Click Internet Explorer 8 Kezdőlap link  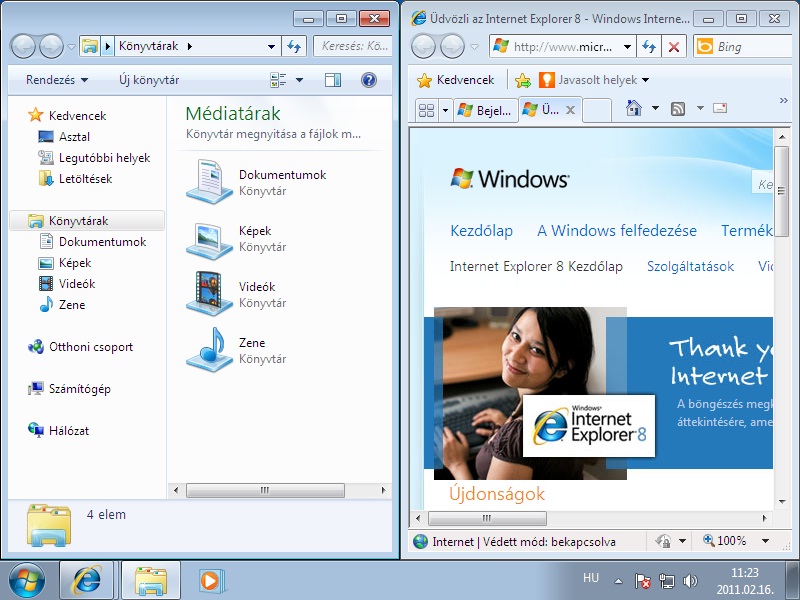(536, 266)
